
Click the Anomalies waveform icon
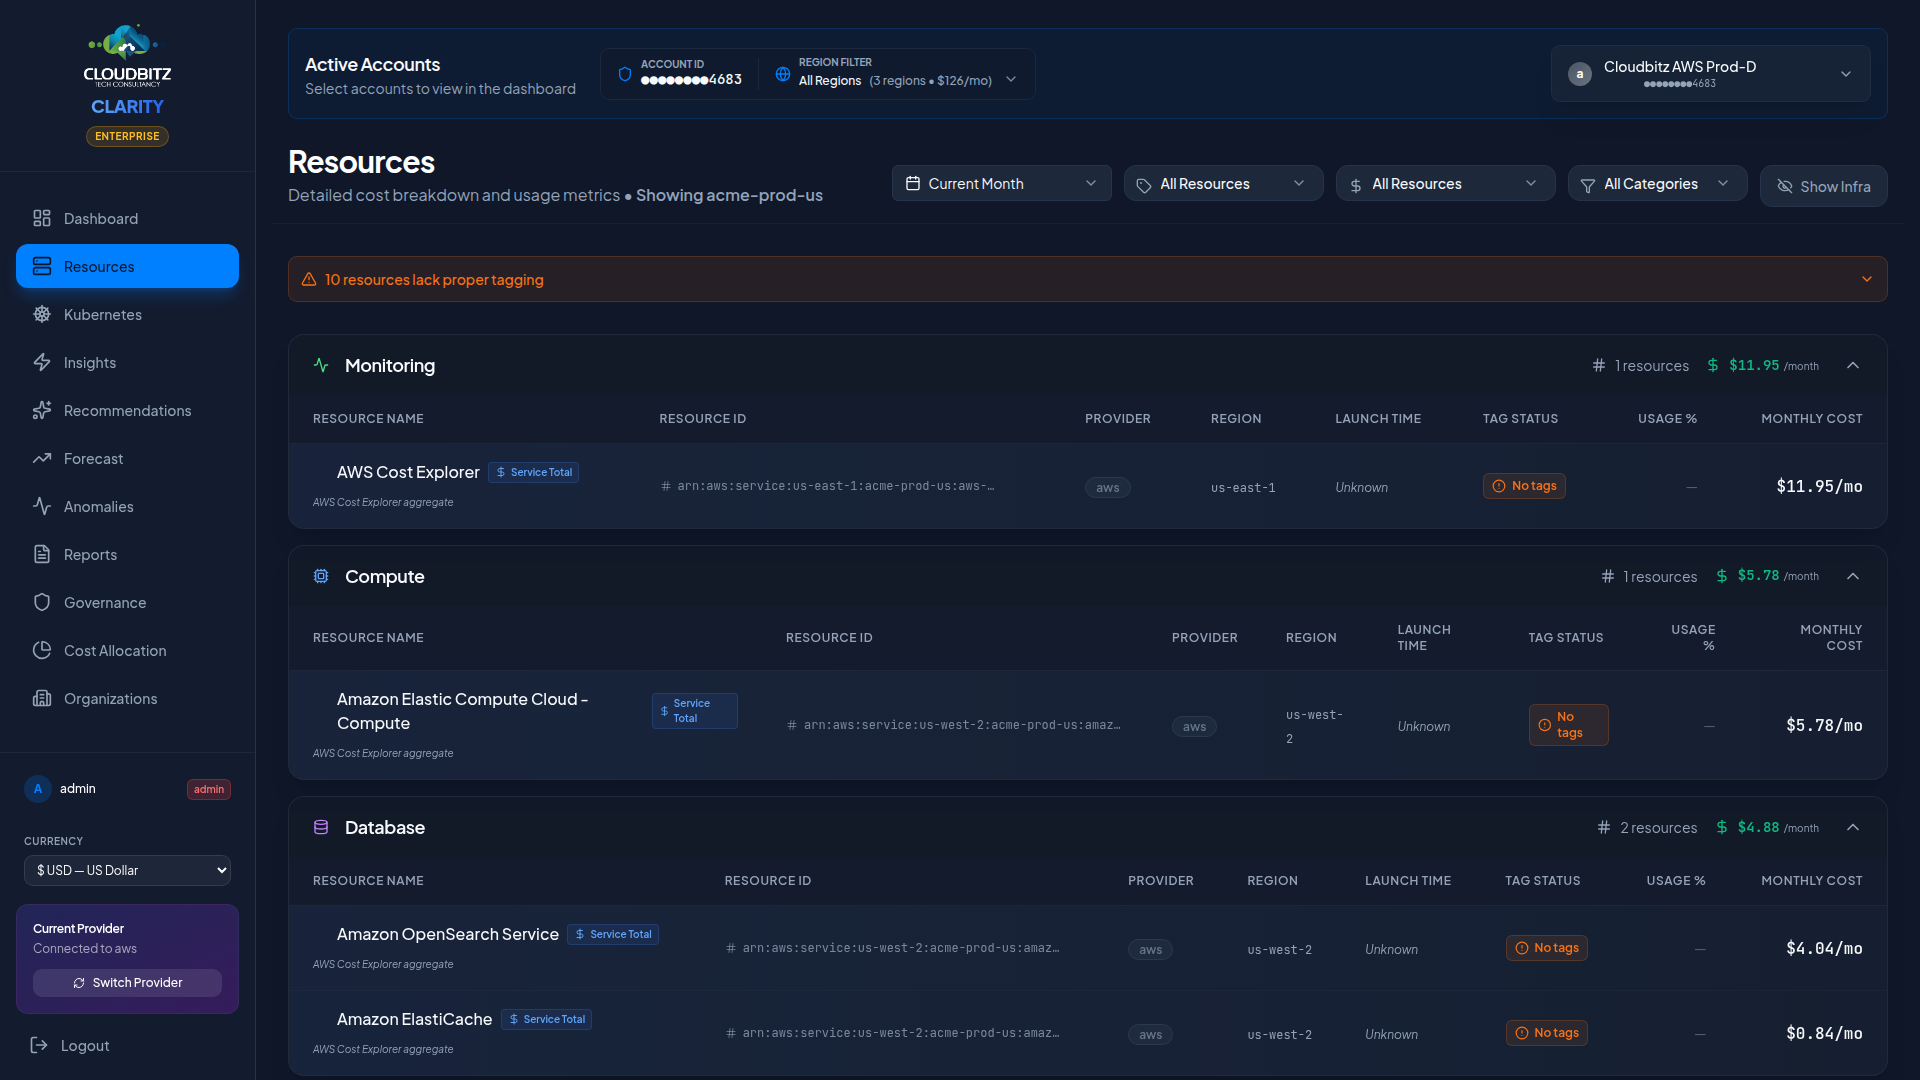click(x=42, y=506)
